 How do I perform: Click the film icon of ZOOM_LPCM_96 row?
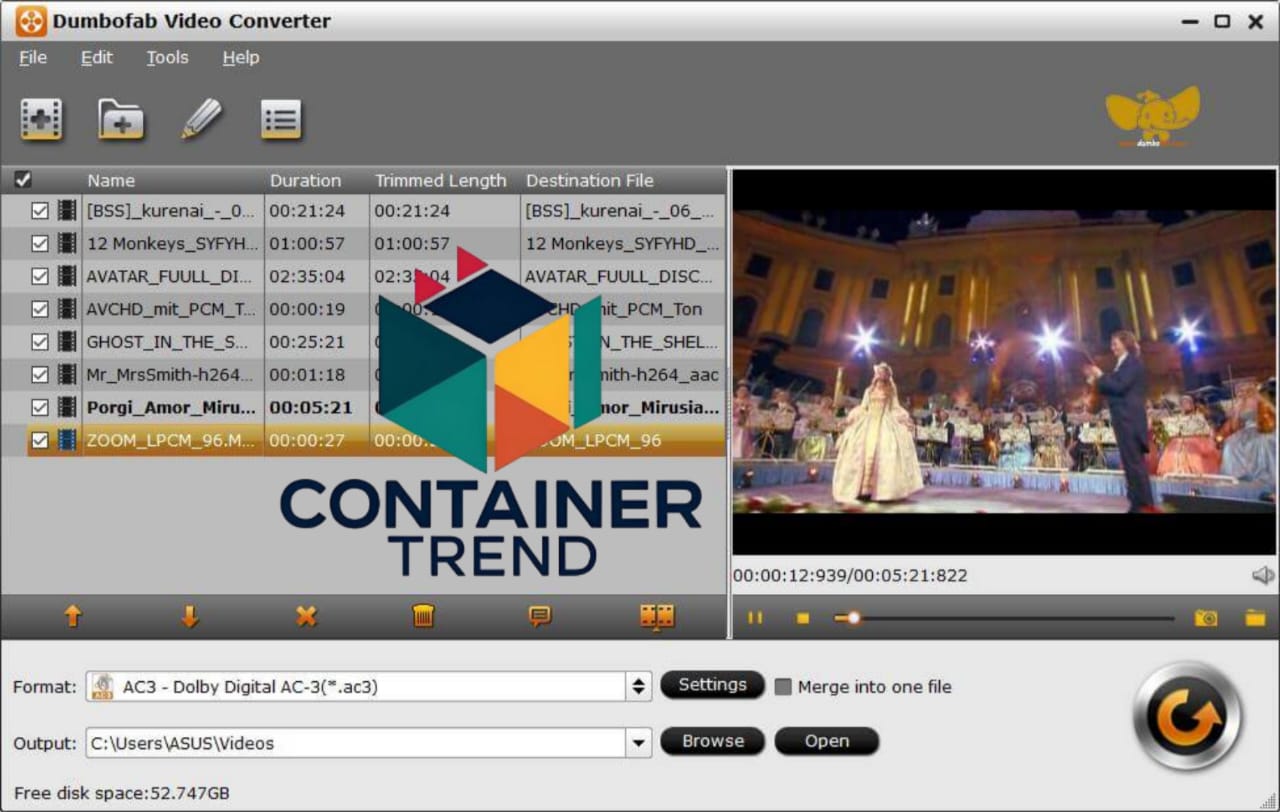coord(67,440)
